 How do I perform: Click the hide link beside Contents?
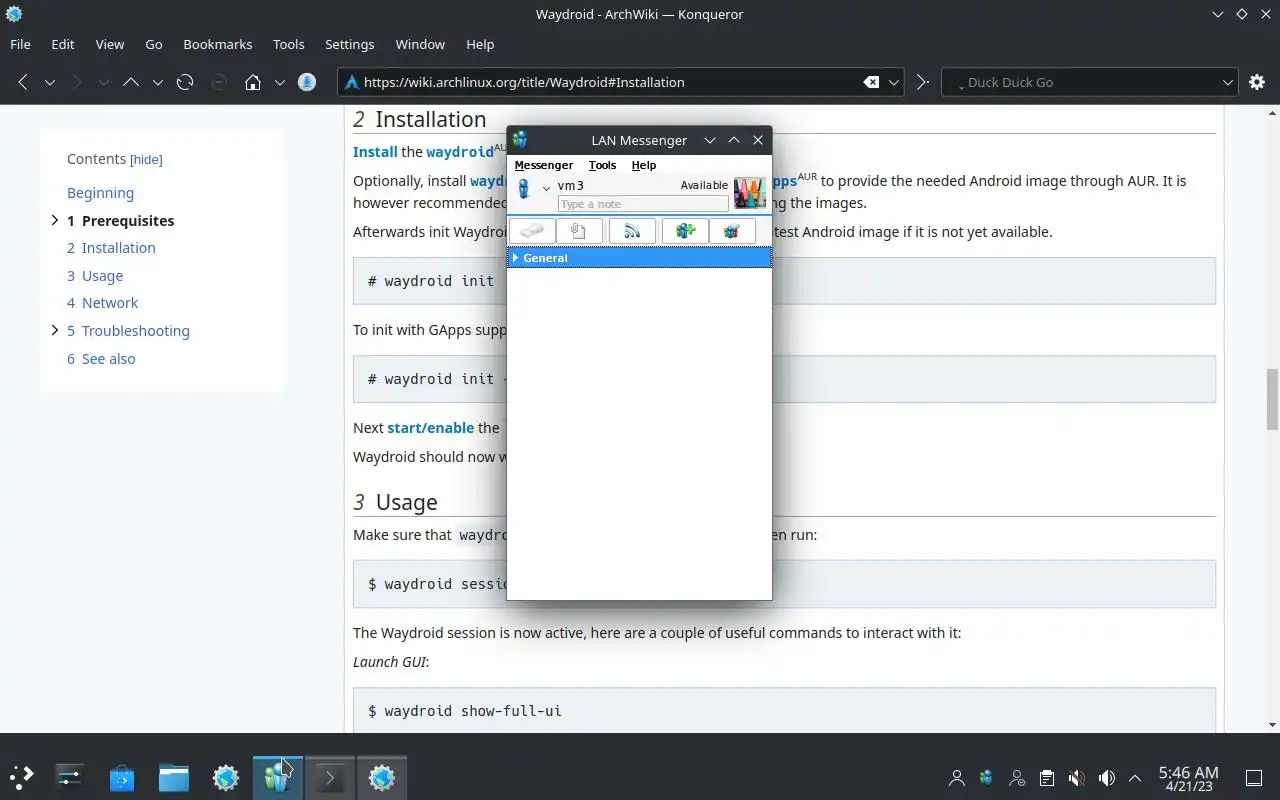[x=146, y=160]
